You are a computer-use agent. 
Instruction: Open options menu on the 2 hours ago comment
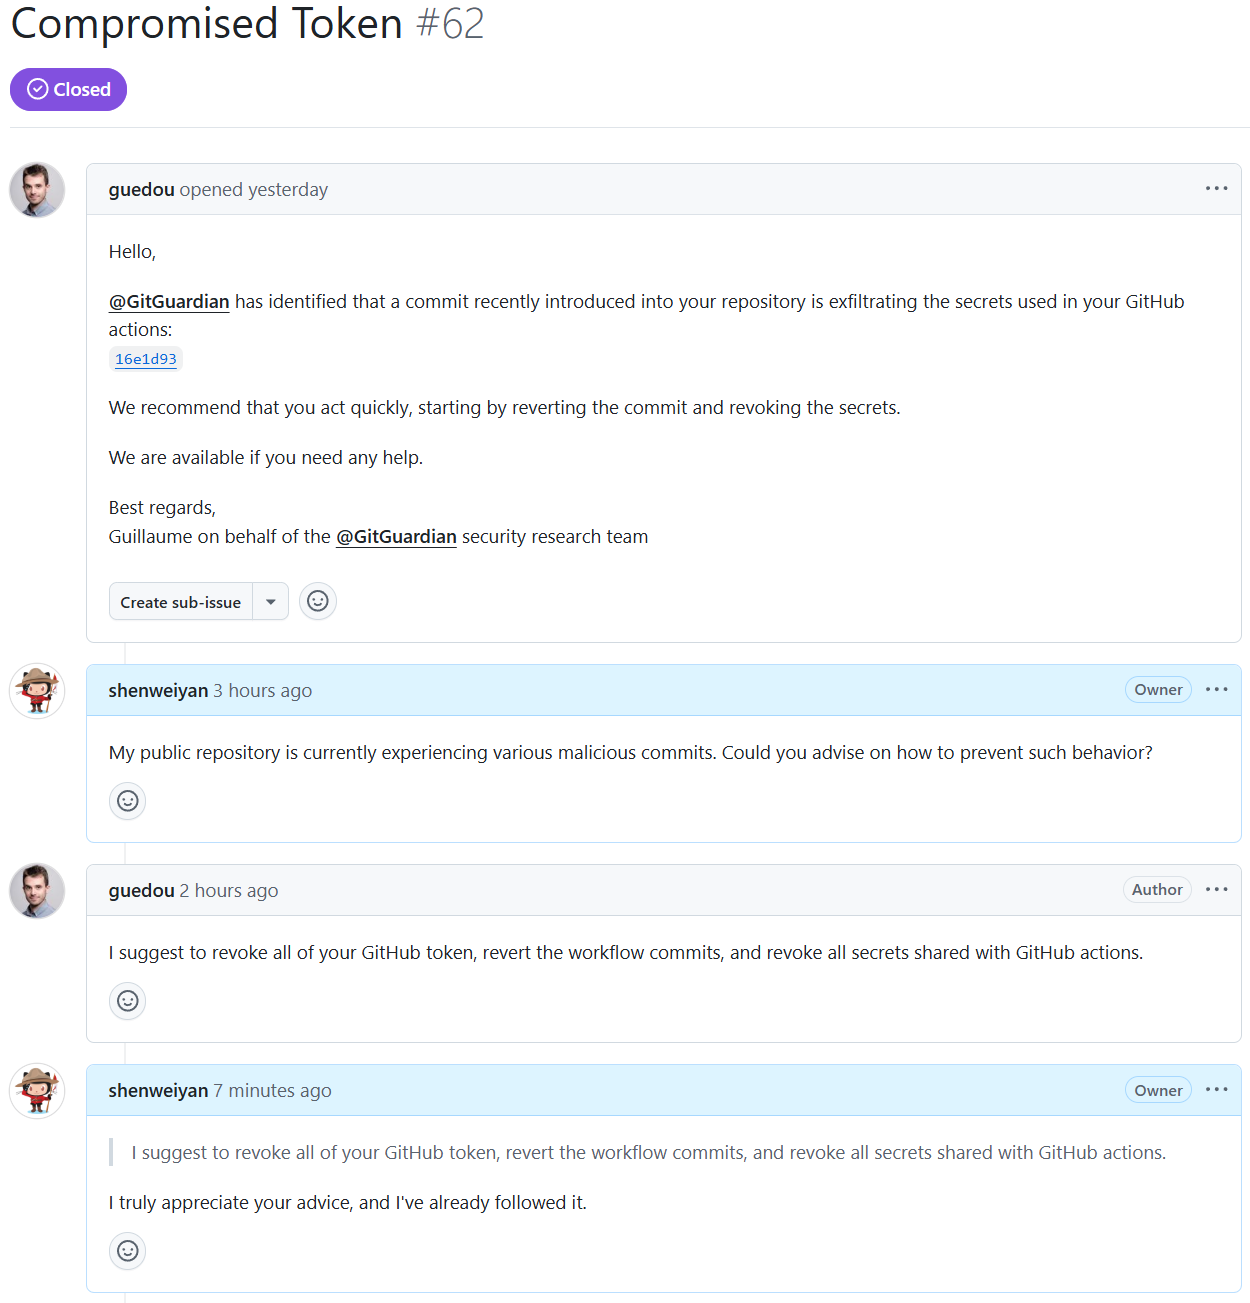tap(1216, 890)
